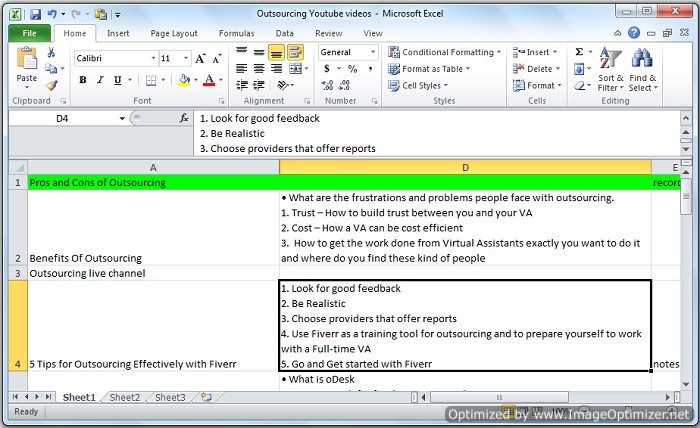Toggle Underline formatting
The height and width of the screenshot is (428, 700).
click(x=117, y=80)
